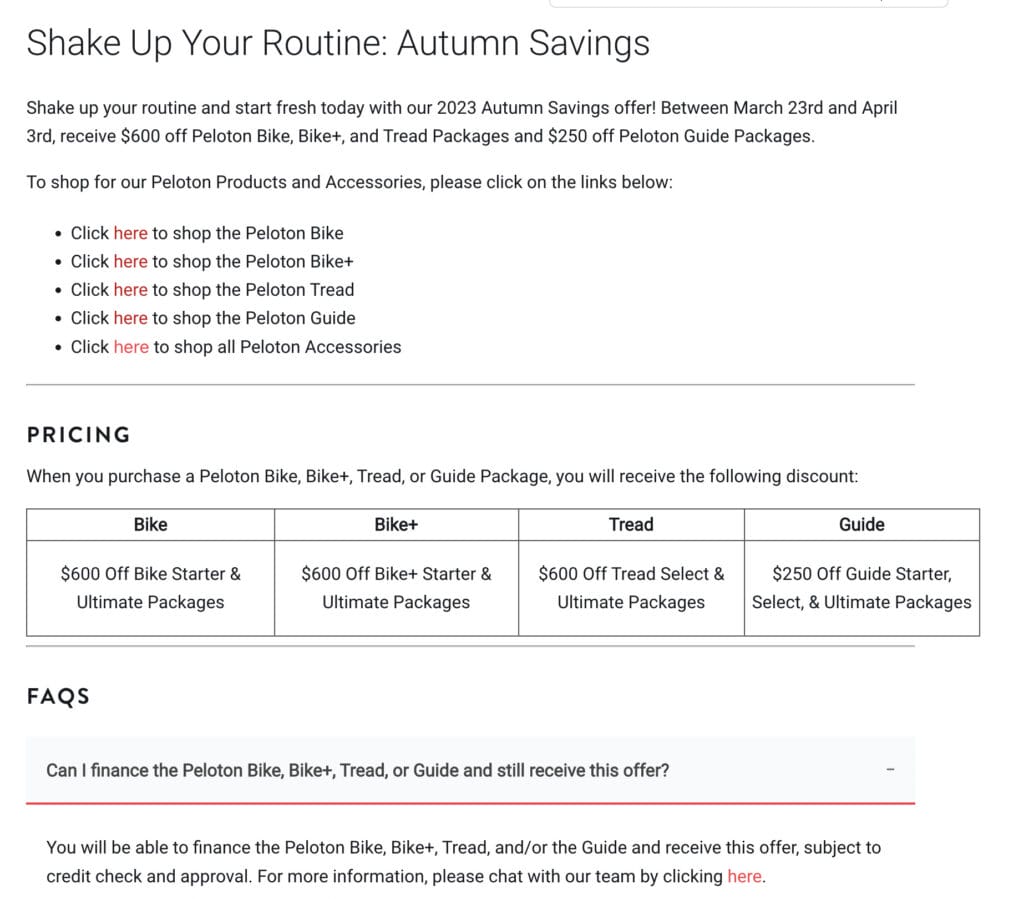Viewport: 1024px width, 899px height.
Task: Click the 'here' chat link in the FAQ answer
Action: pyautogui.click(x=744, y=876)
